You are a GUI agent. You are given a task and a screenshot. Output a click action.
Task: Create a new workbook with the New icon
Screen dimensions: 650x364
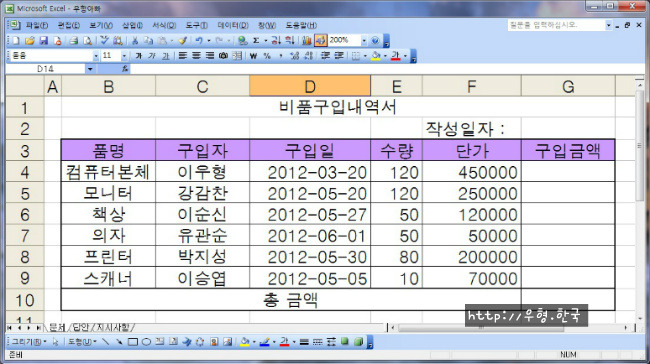tap(16, 41)
